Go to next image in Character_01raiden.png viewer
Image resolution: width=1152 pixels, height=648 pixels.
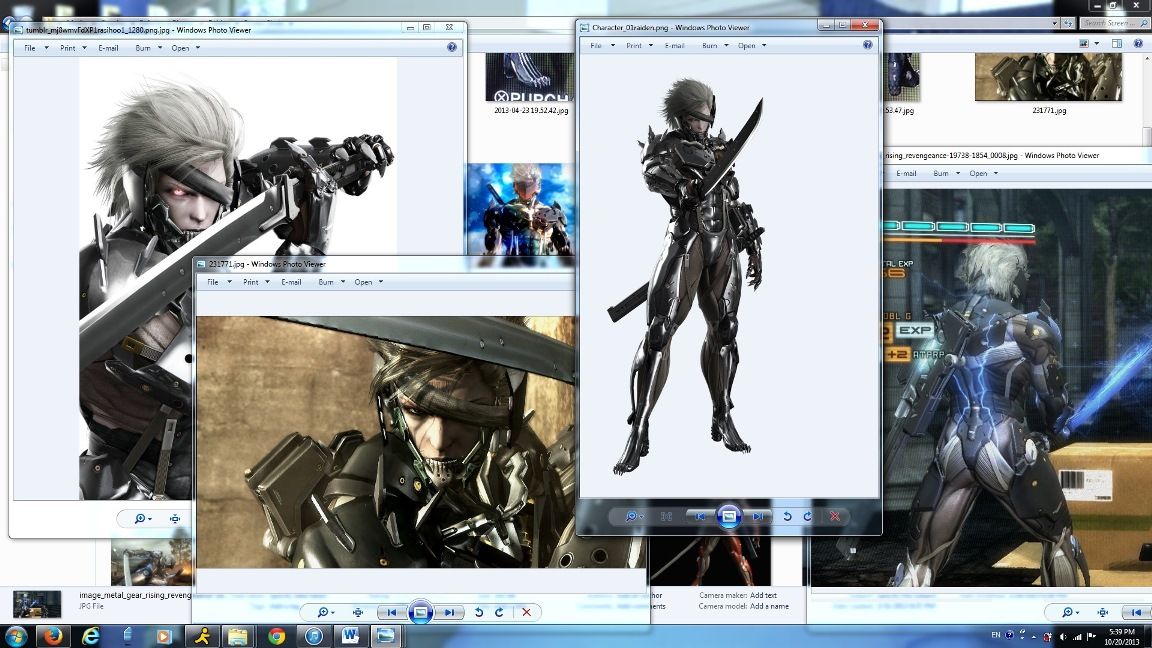(757, 516)
